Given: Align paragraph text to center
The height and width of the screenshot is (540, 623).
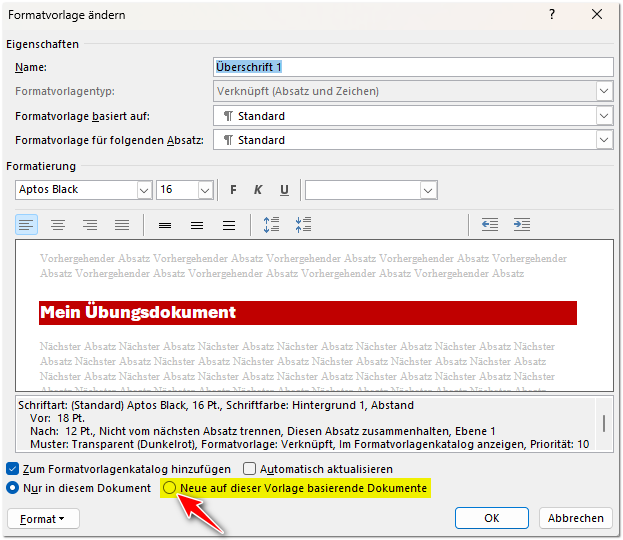Looking at the screenshot, I should pos(58,225).
